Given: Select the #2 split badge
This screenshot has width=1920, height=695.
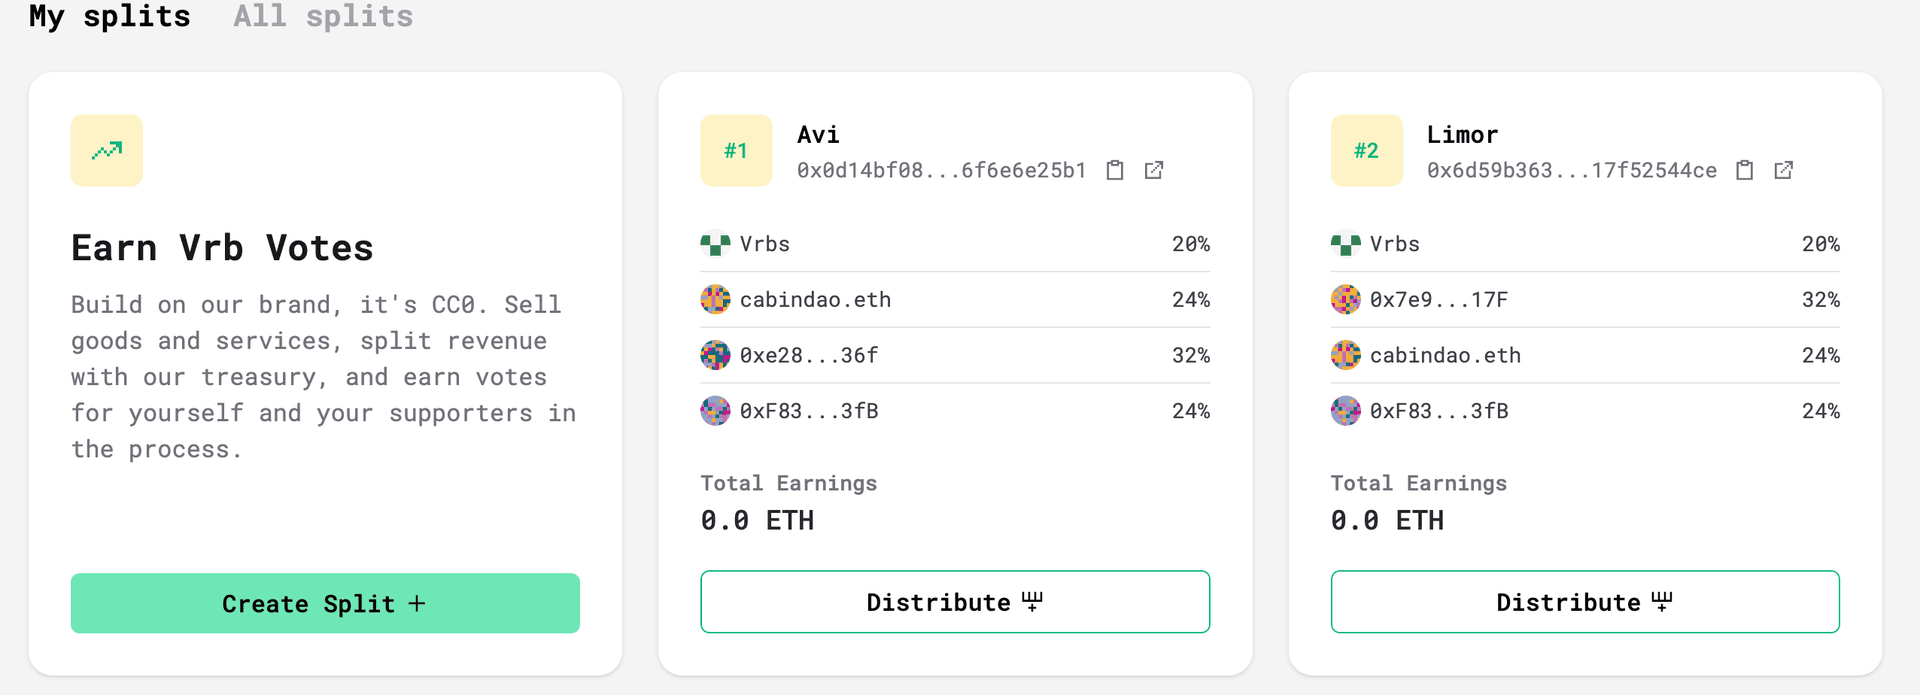Looking at the screenshot, I should (1366, 151).
